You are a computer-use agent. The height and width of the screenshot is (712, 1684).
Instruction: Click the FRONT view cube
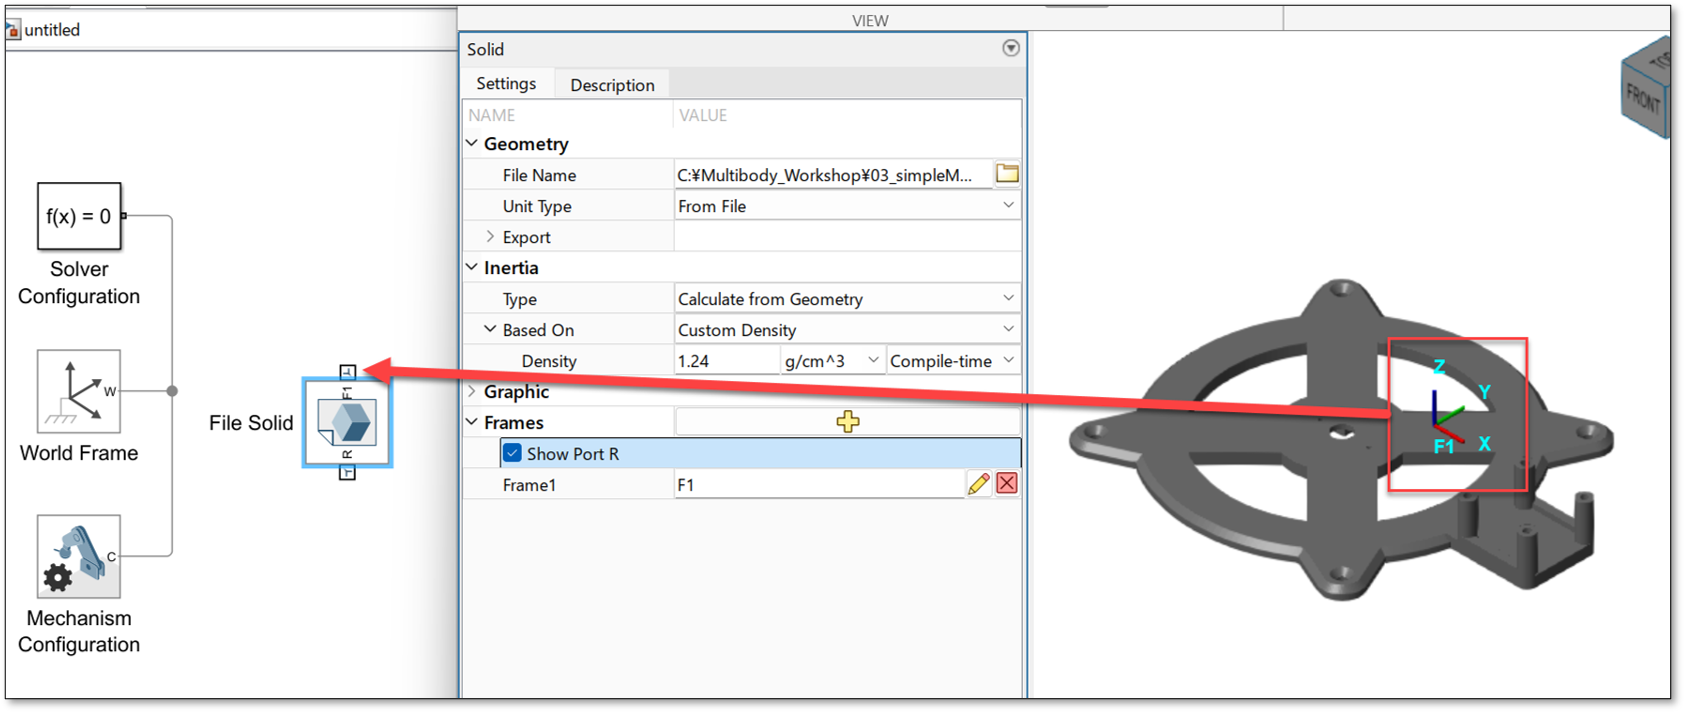point(1643,96)
